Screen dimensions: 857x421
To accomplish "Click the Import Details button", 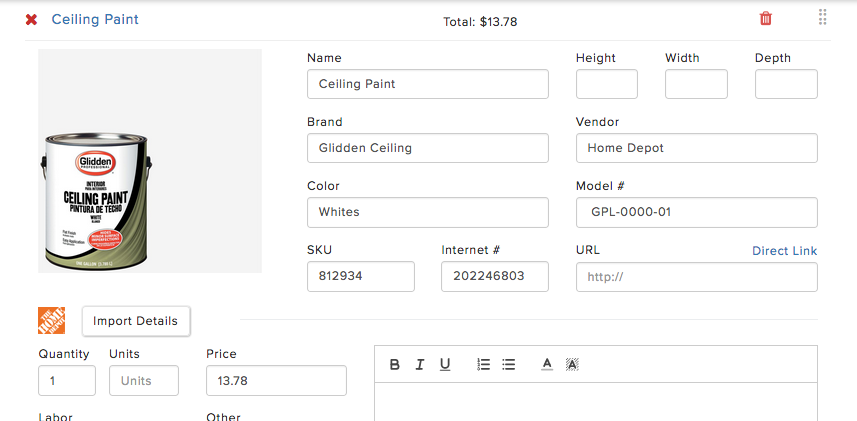I will pos(136,321).
